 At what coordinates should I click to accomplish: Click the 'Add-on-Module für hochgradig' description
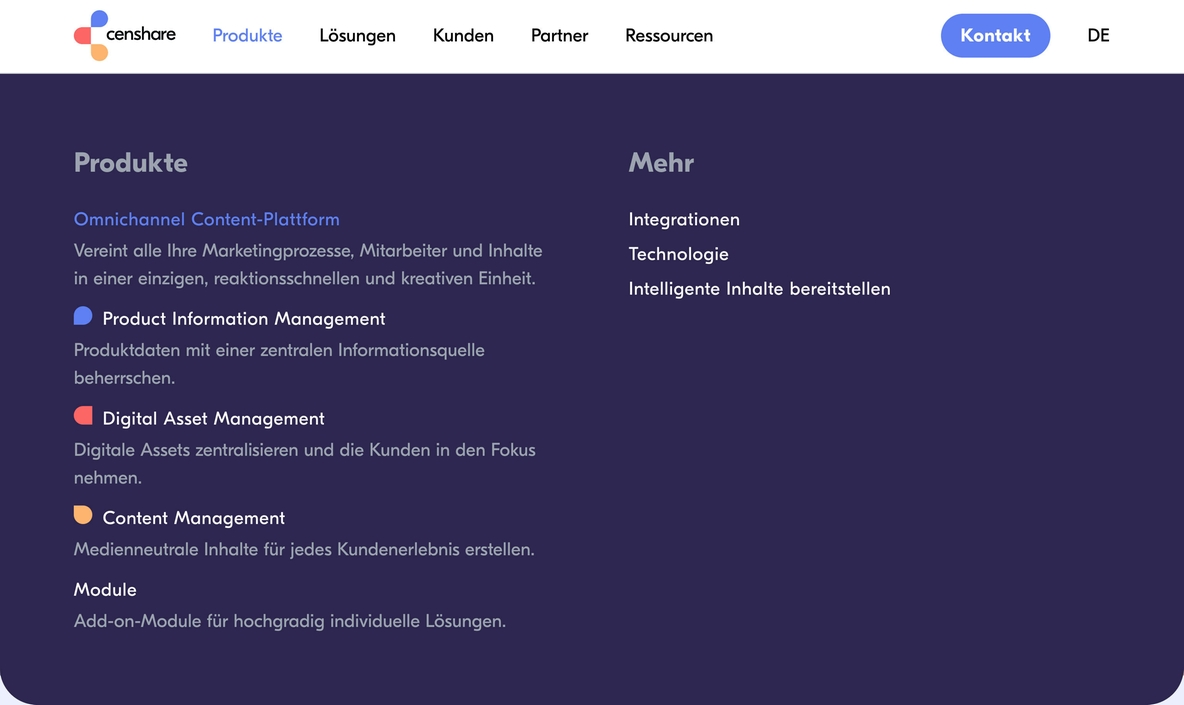tap(290, 621)
